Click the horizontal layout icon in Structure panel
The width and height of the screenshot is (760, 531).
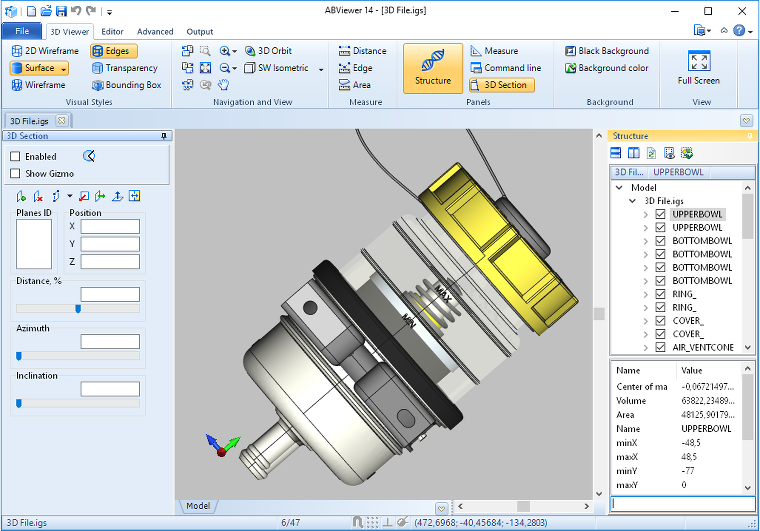point(616,153)
